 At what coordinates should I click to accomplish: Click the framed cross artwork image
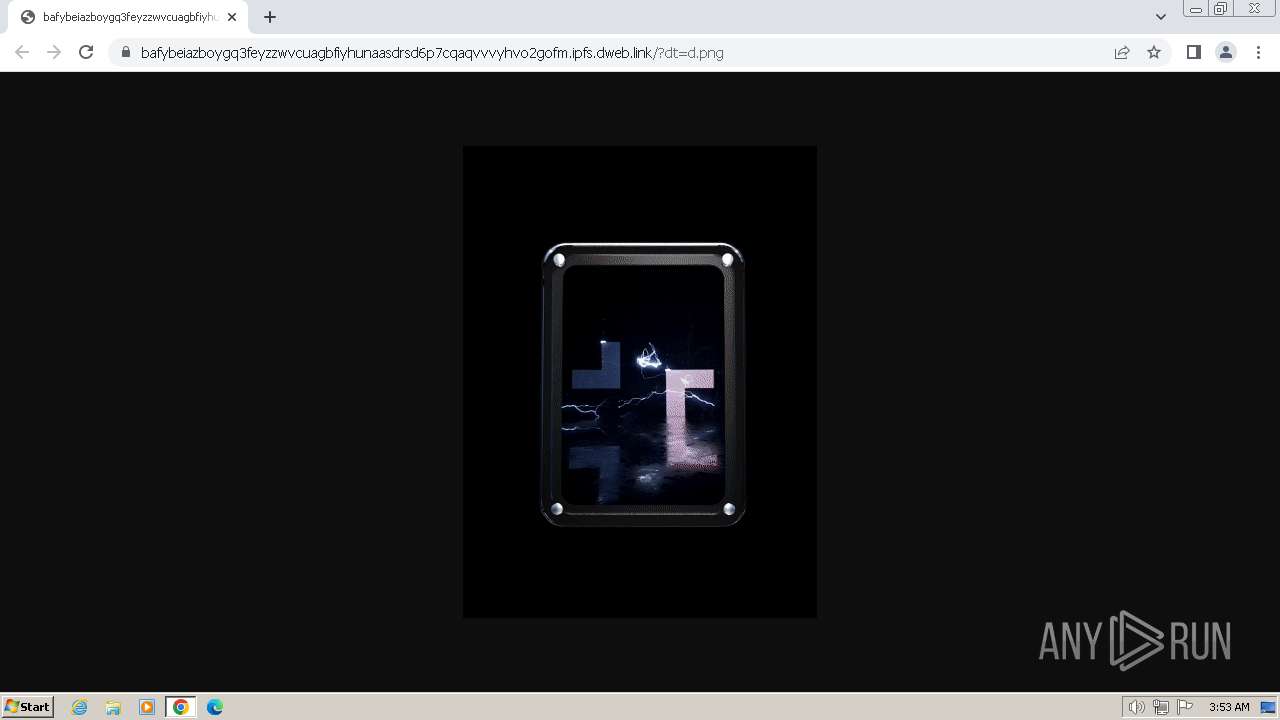click(x=640, y=382)
